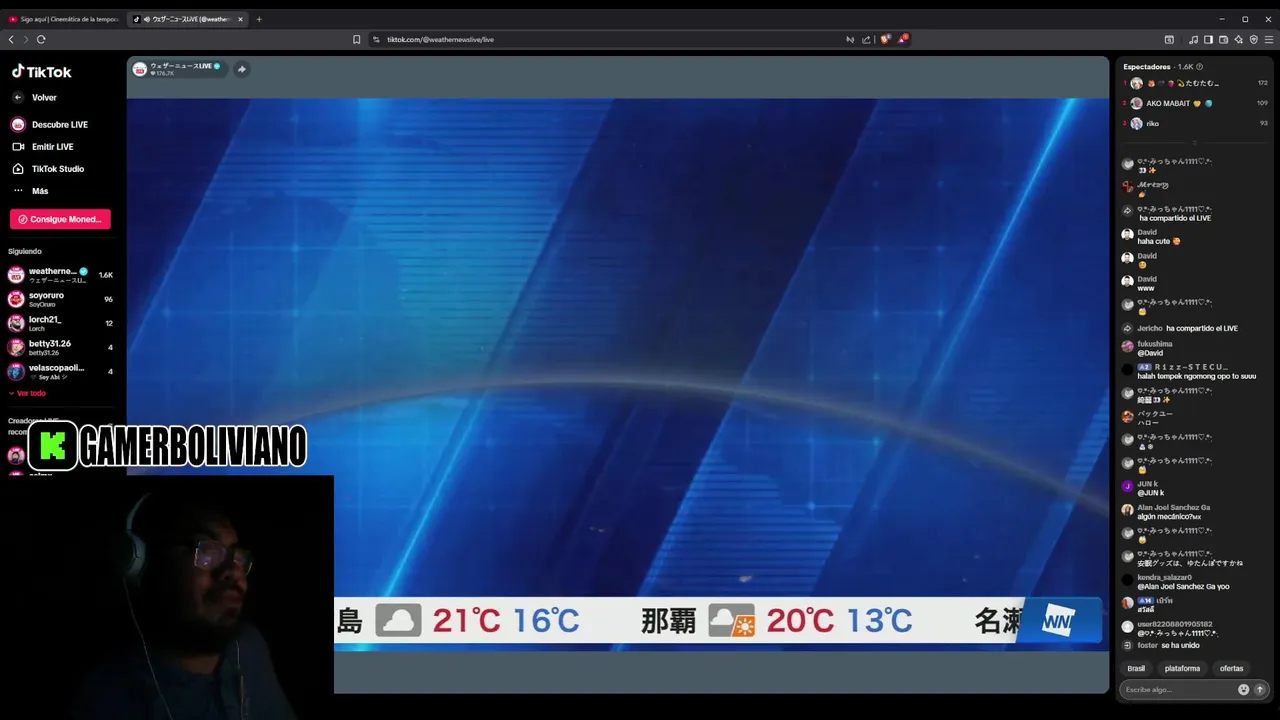Select the Brasil quick reply chip
Viewport: 1280px width, 720px height.
(1136, 668)
